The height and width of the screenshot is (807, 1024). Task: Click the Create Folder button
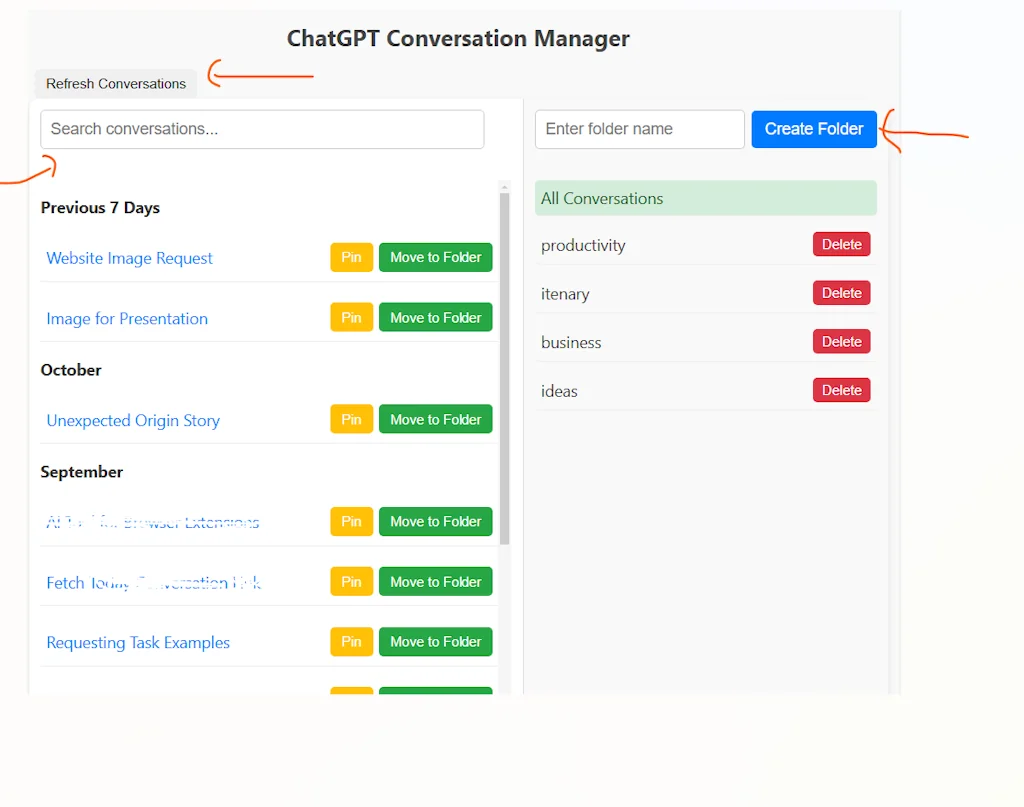coord(813,129)
